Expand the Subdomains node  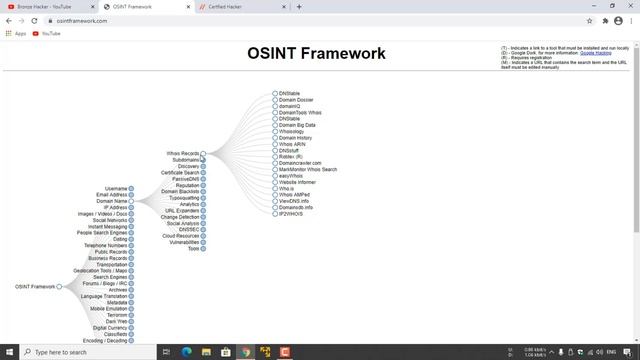click(203, 160)
